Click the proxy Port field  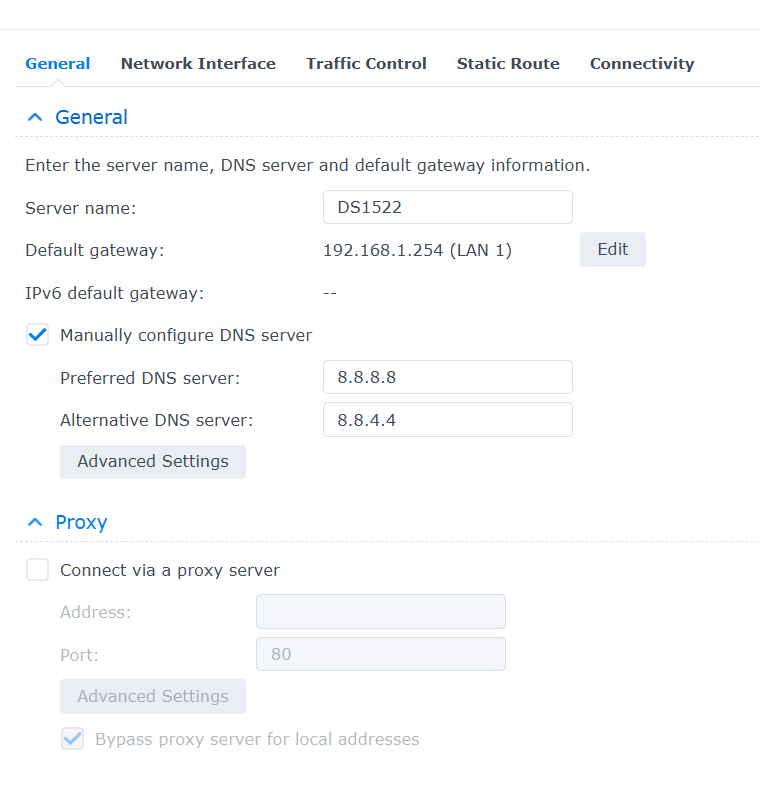[381, 654]
